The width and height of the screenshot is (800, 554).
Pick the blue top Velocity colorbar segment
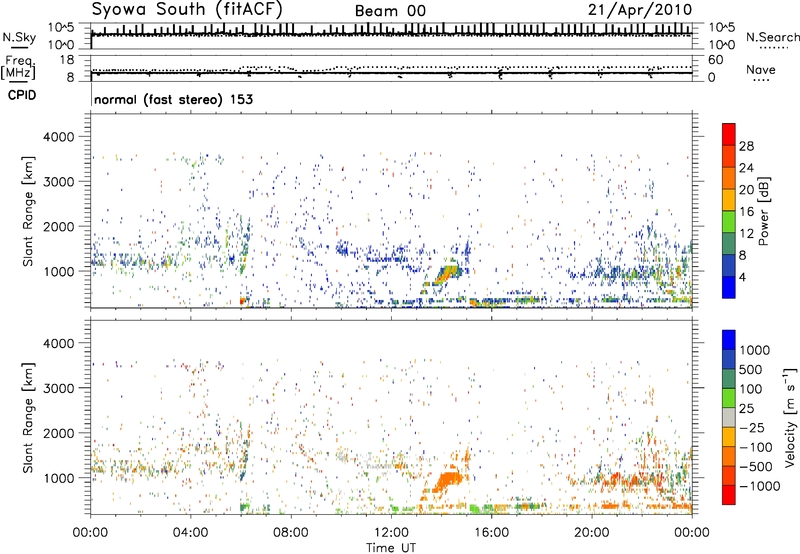click(729, 339)
